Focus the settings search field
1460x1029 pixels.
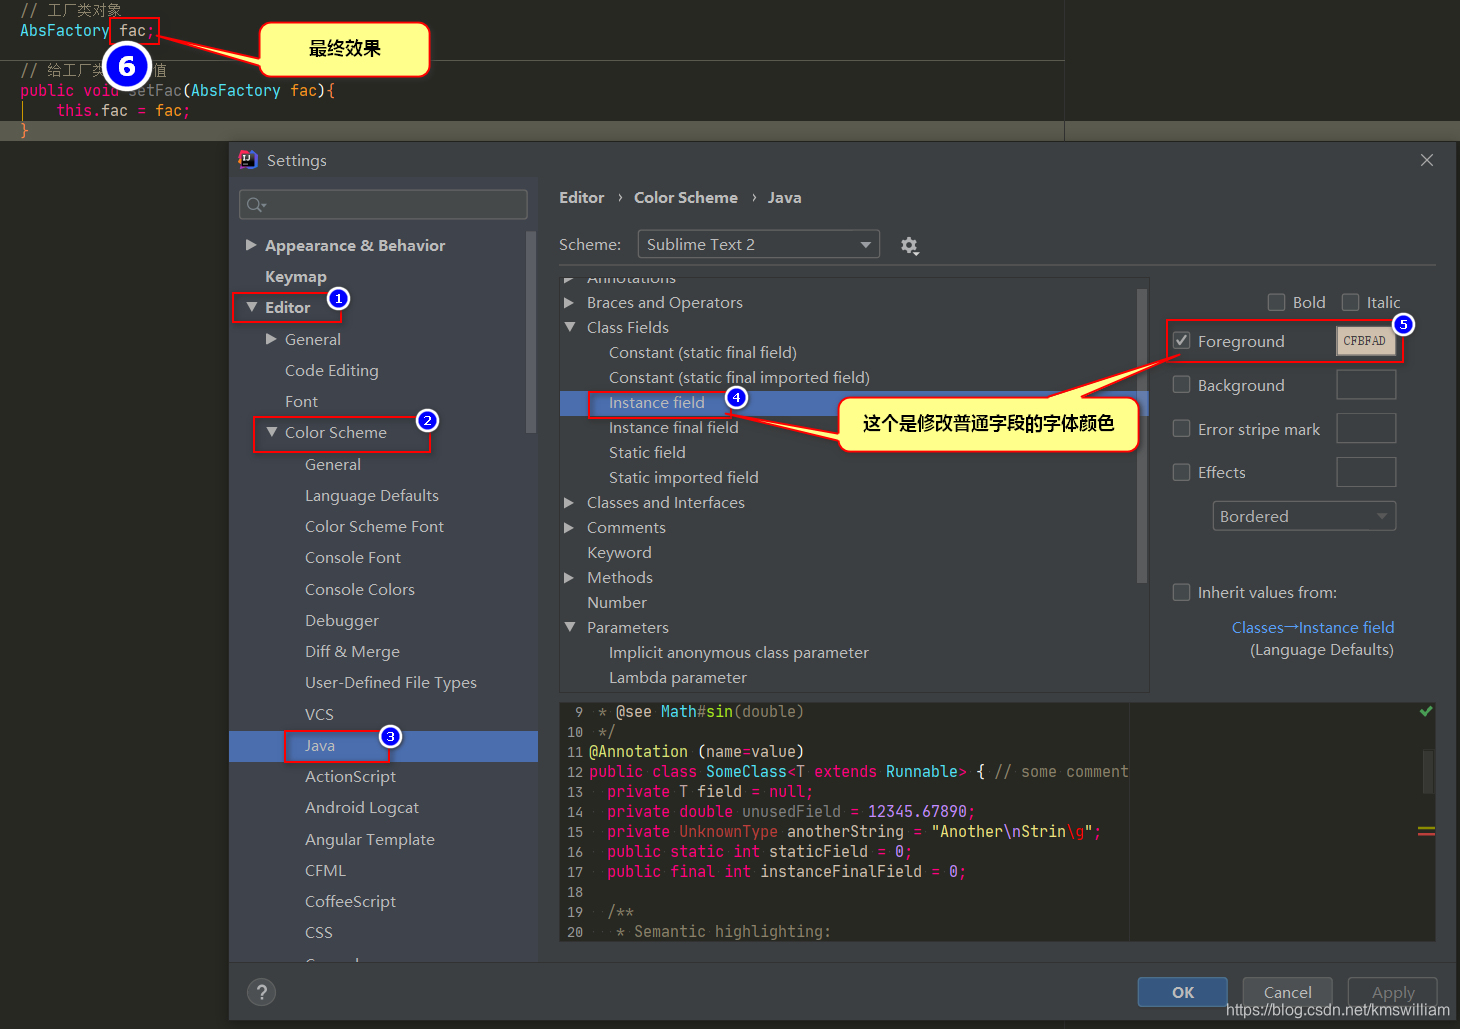coord(383,204)
